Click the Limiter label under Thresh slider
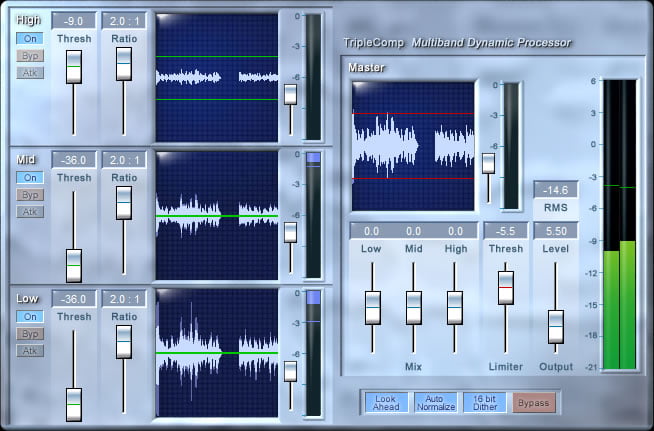Image resolution: width=654 pixels, height=431 pixels. [506, 367]
